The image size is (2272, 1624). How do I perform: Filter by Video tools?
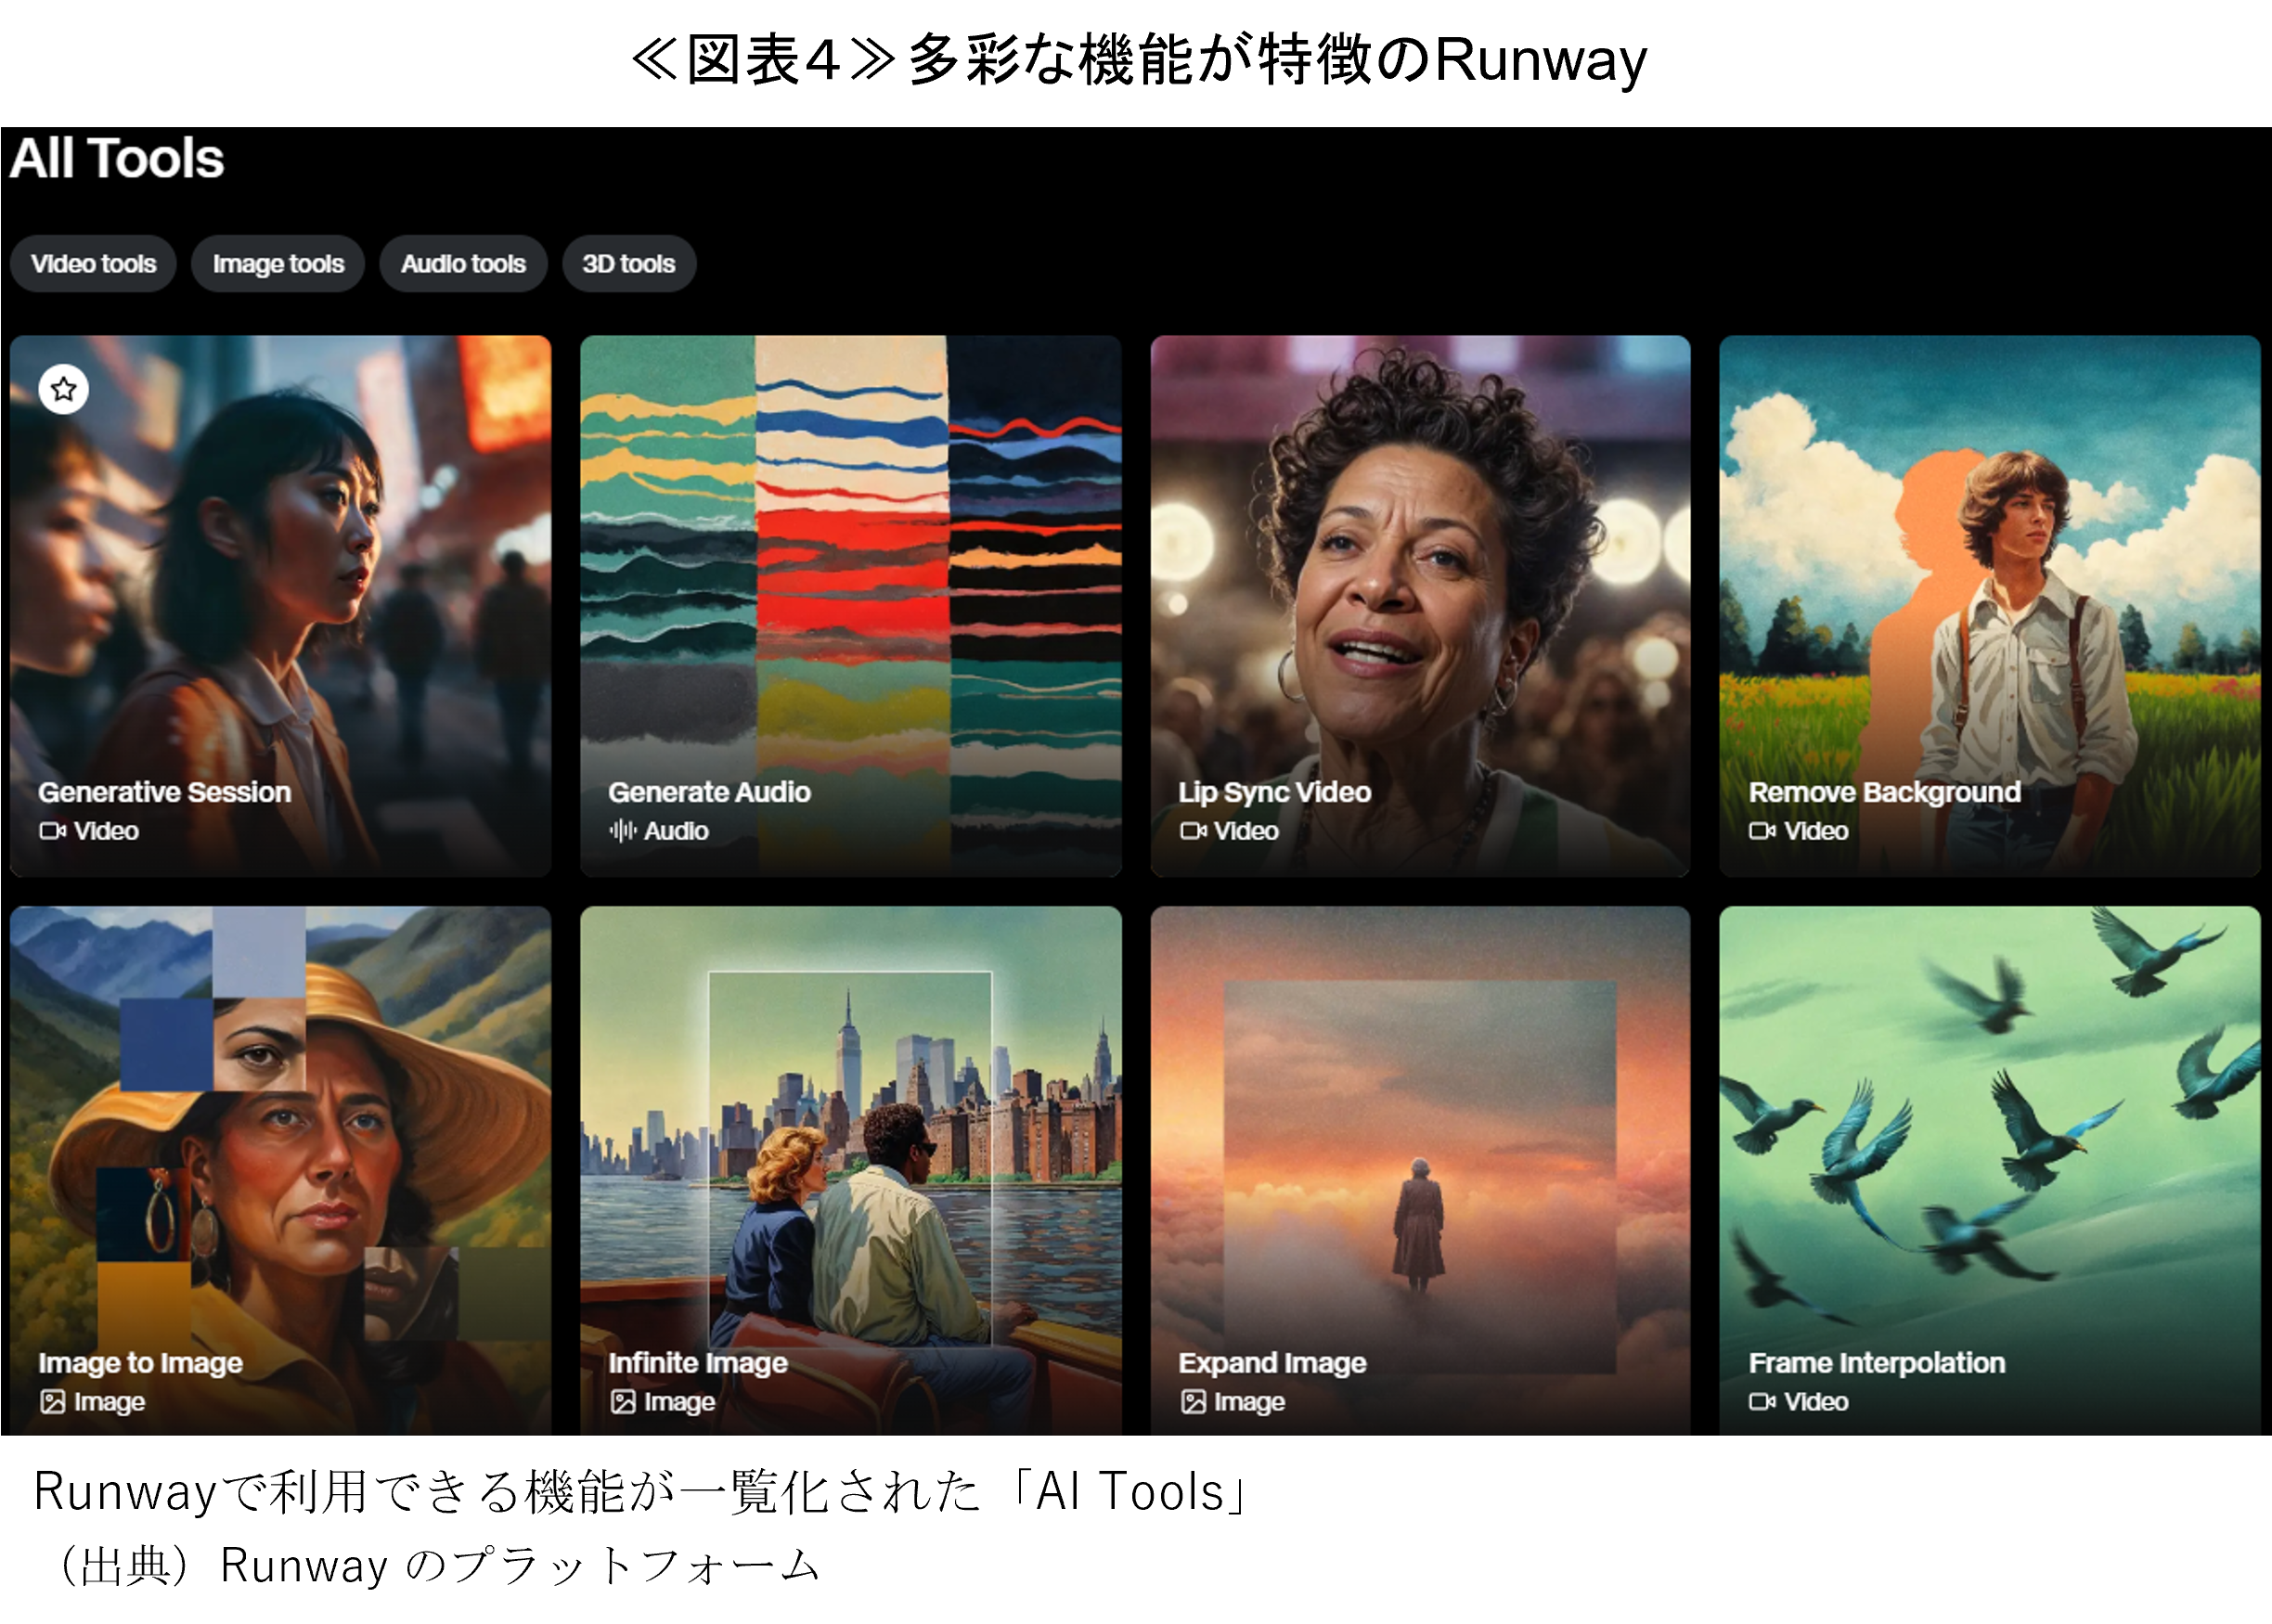pos(93,264)
